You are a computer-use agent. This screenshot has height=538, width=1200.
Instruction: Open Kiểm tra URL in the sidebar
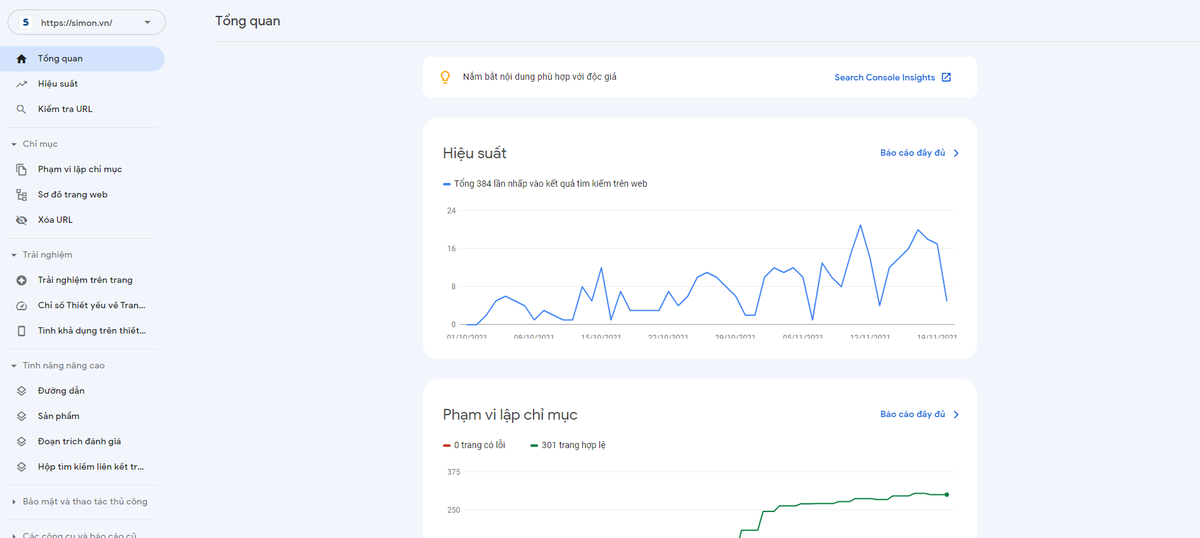82,109
